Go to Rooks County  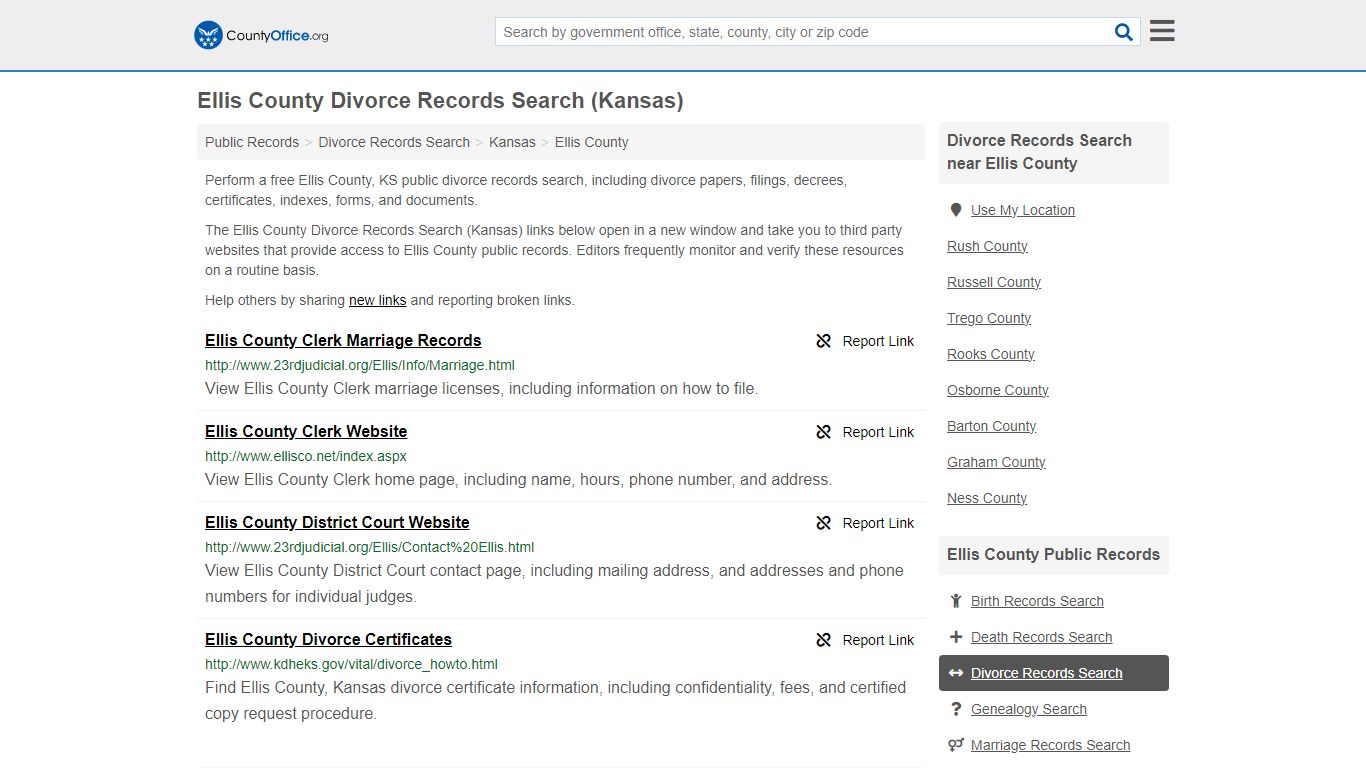tap(991, 354)
